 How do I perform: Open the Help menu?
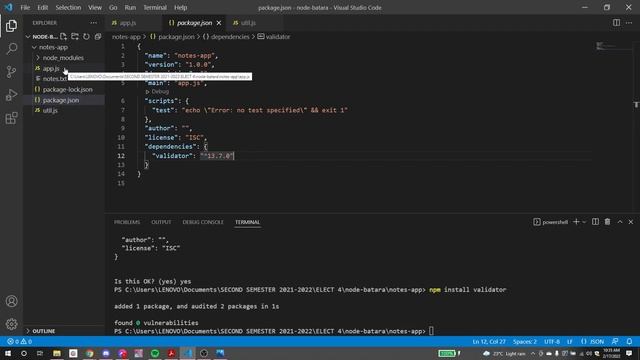tap(180, 7)
